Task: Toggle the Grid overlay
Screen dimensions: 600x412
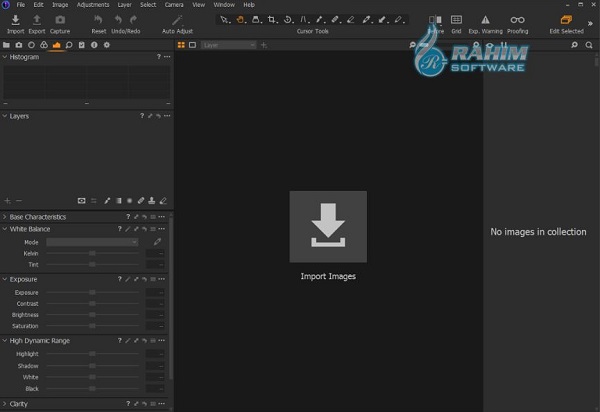Action: click(456, 20)
